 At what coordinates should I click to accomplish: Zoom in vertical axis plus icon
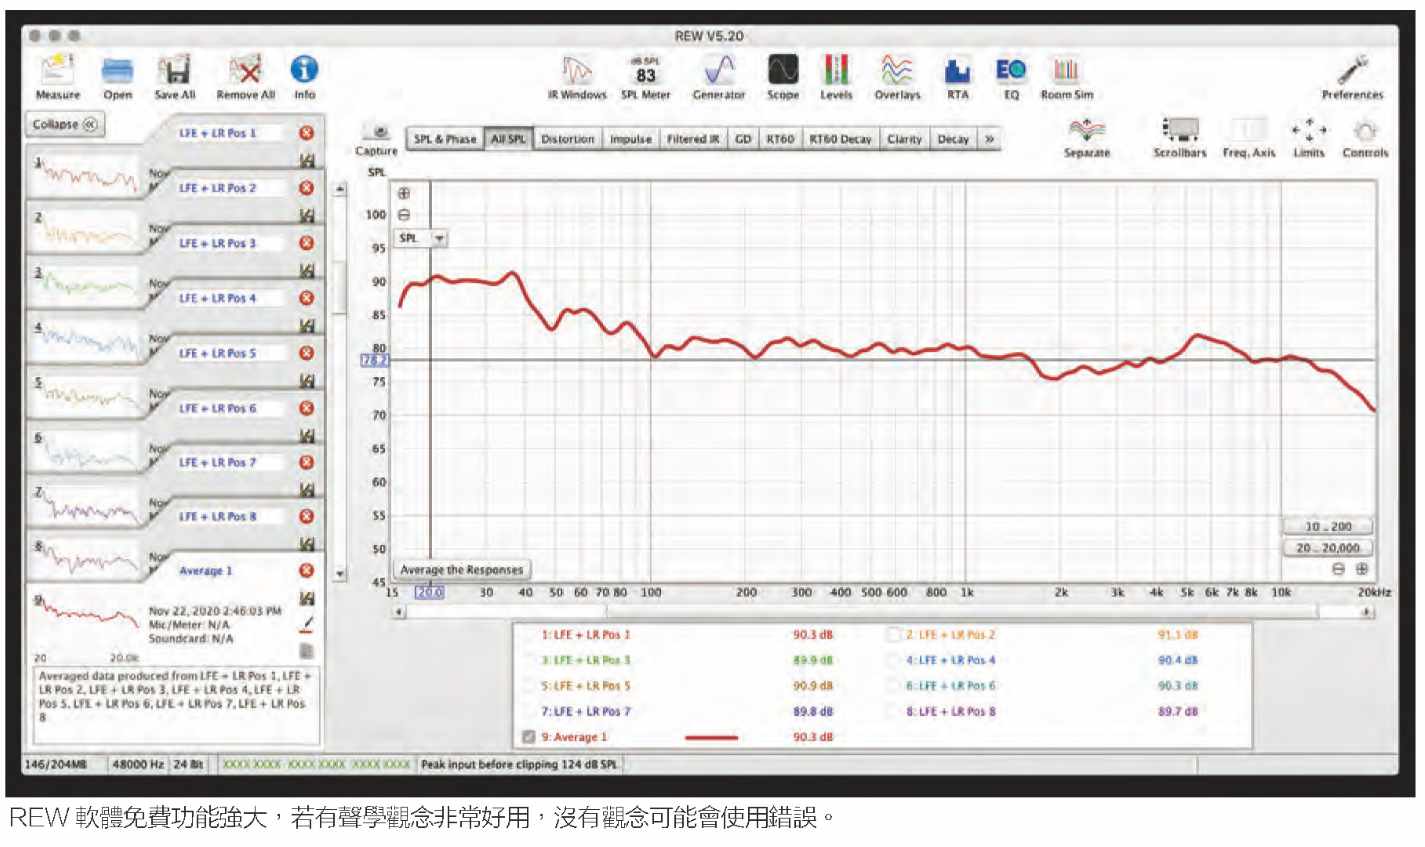403,194
